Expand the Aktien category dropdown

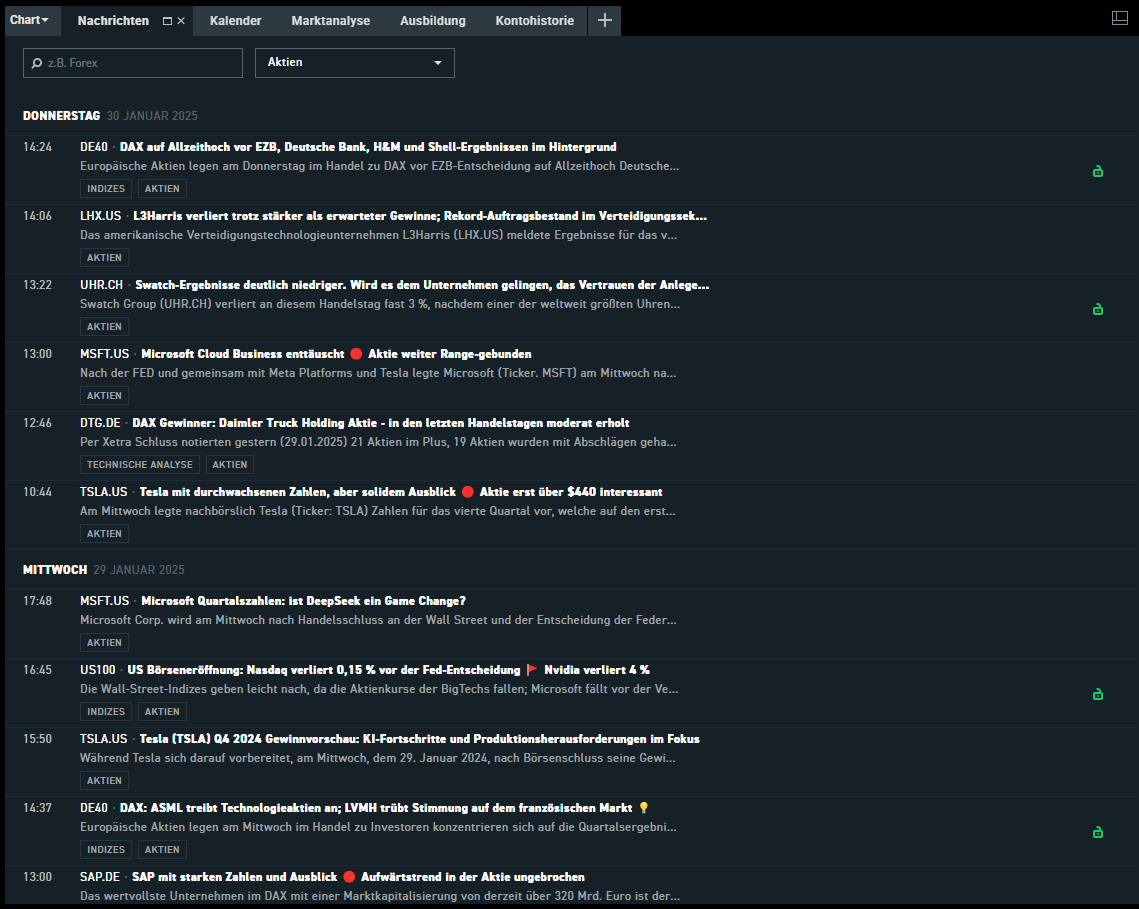coord(354,63)
